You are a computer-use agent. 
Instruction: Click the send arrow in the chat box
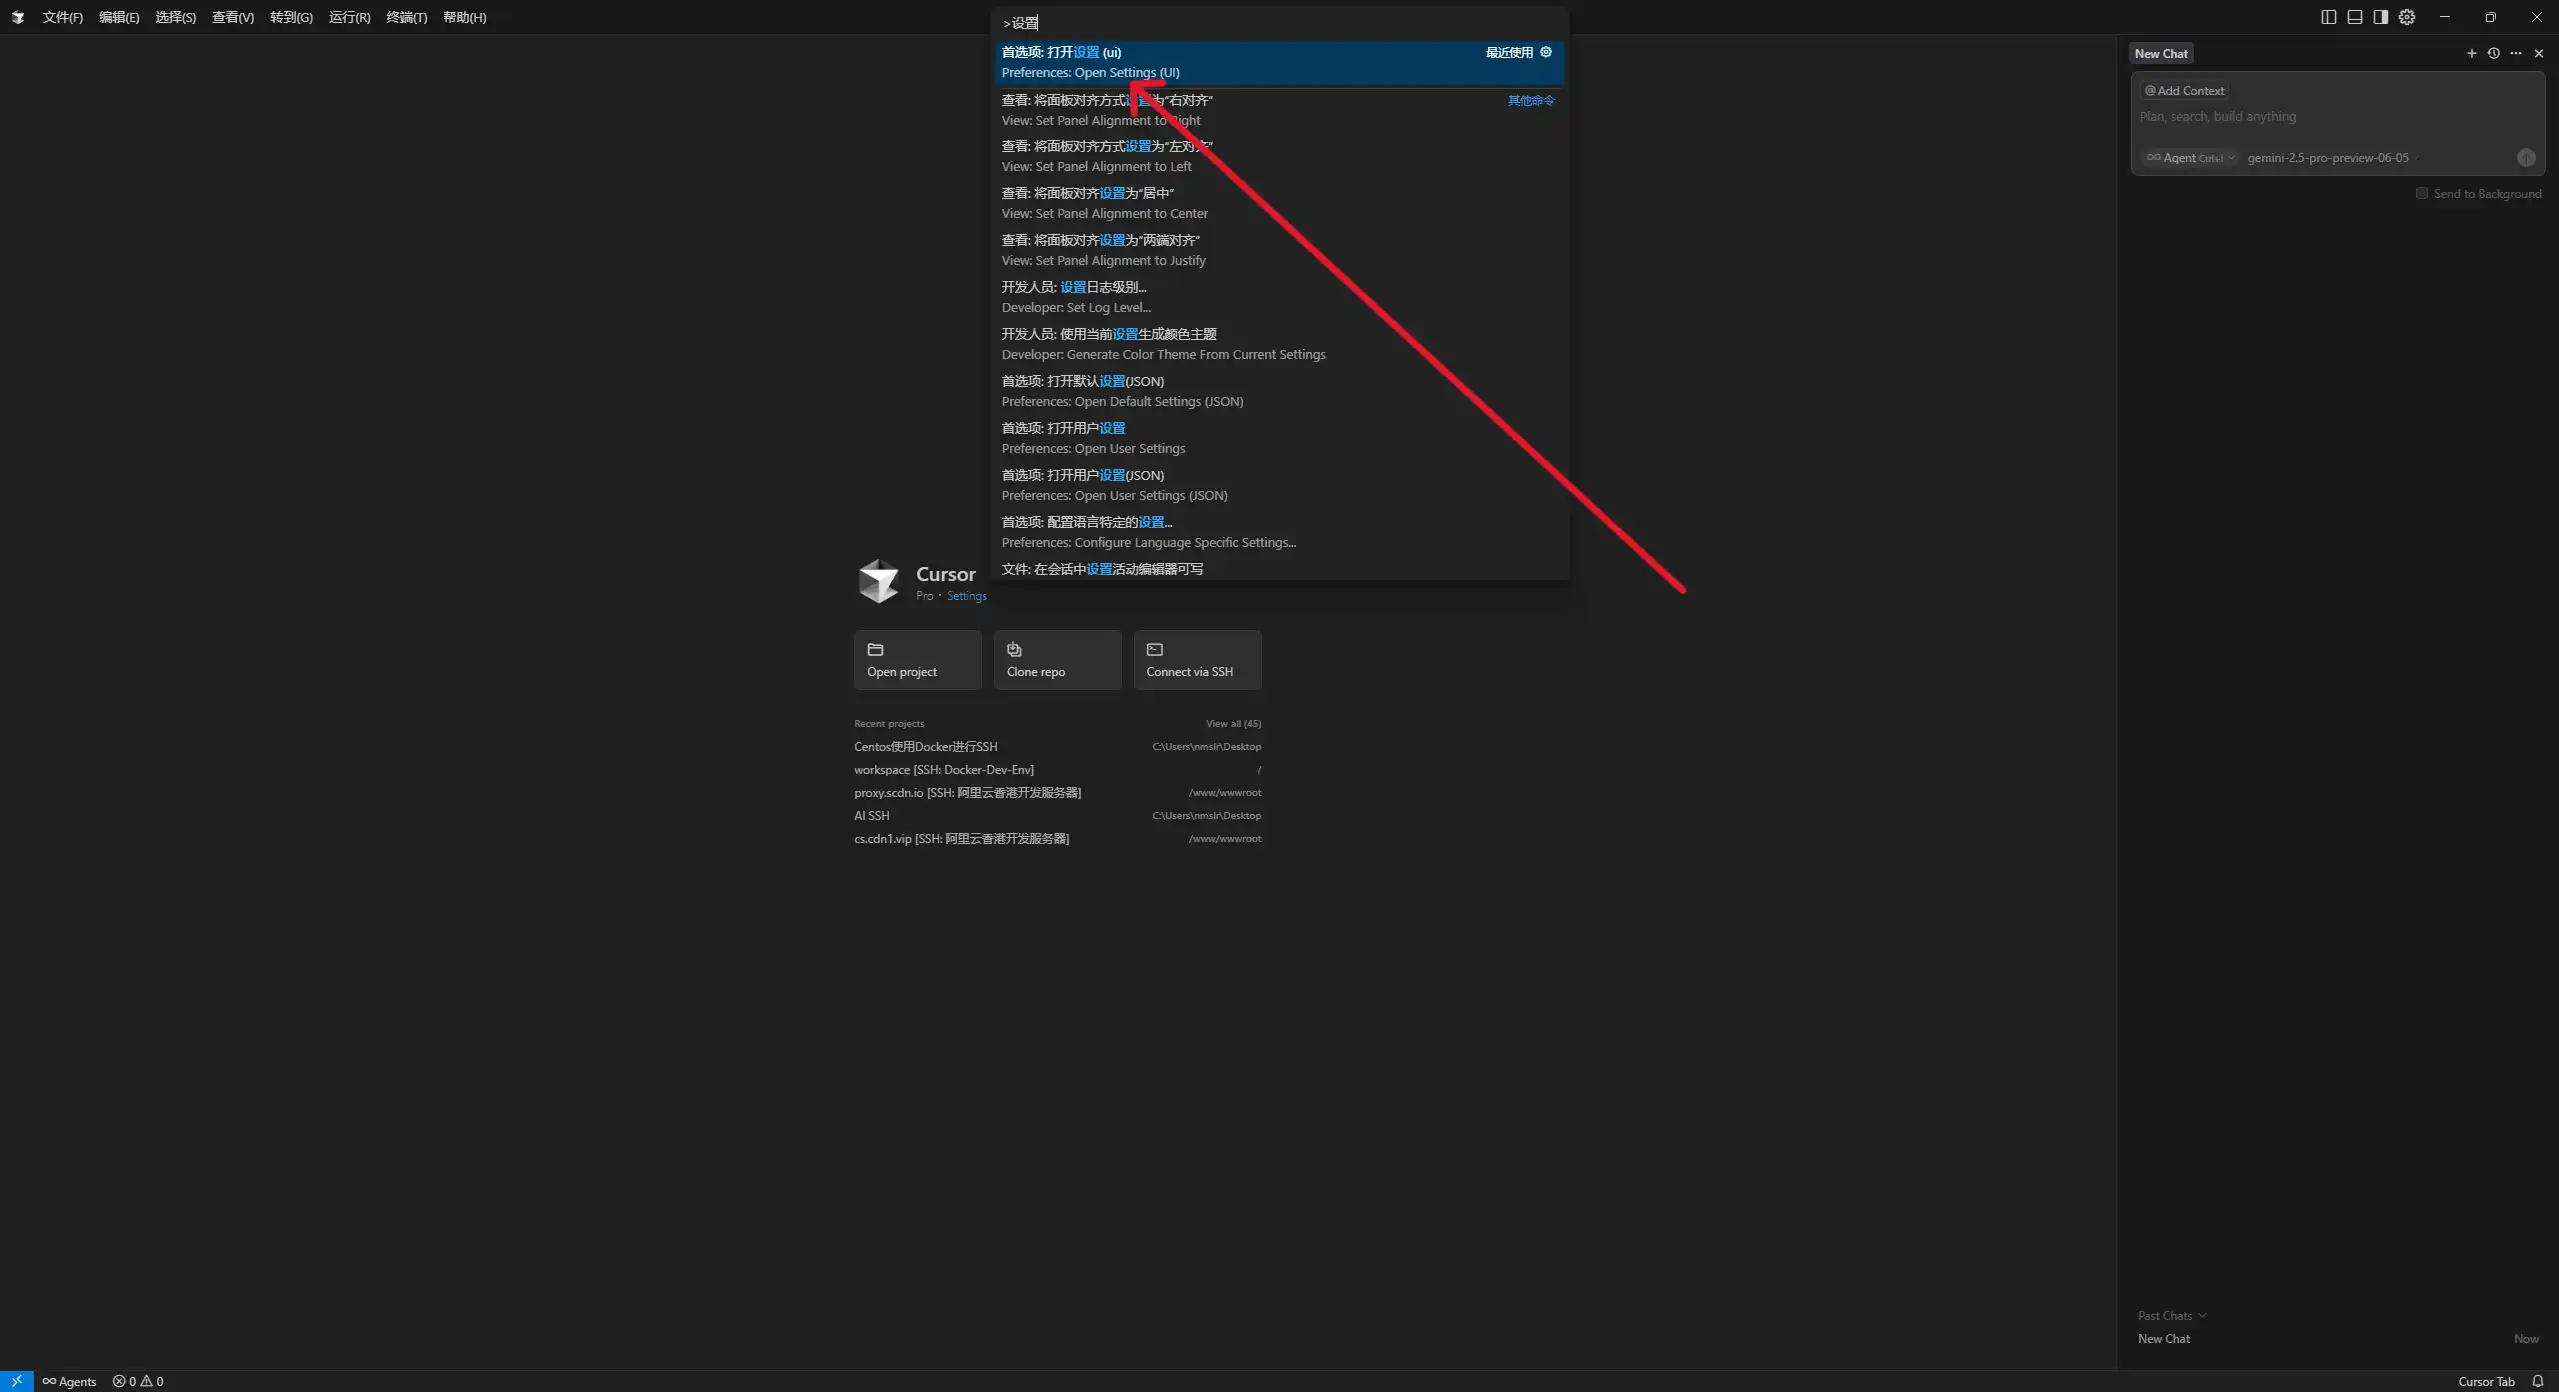2525,158
